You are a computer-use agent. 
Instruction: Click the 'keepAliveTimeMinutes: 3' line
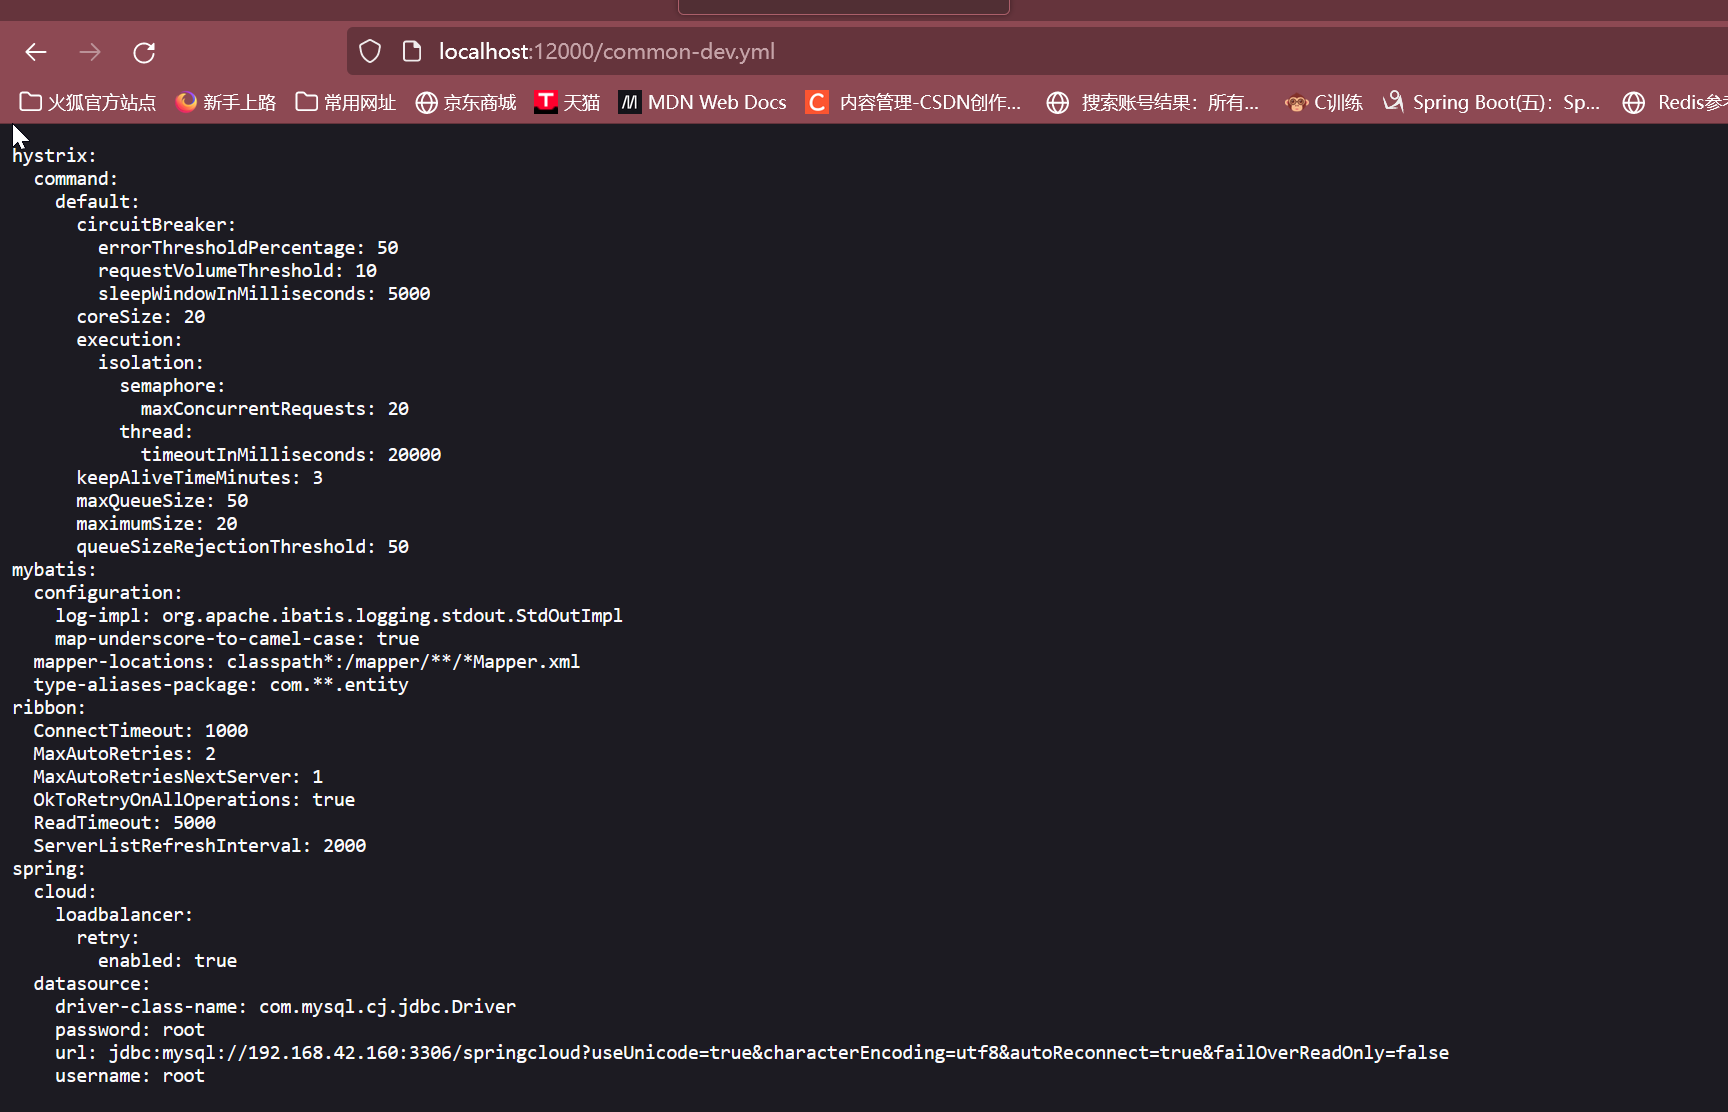200,478
